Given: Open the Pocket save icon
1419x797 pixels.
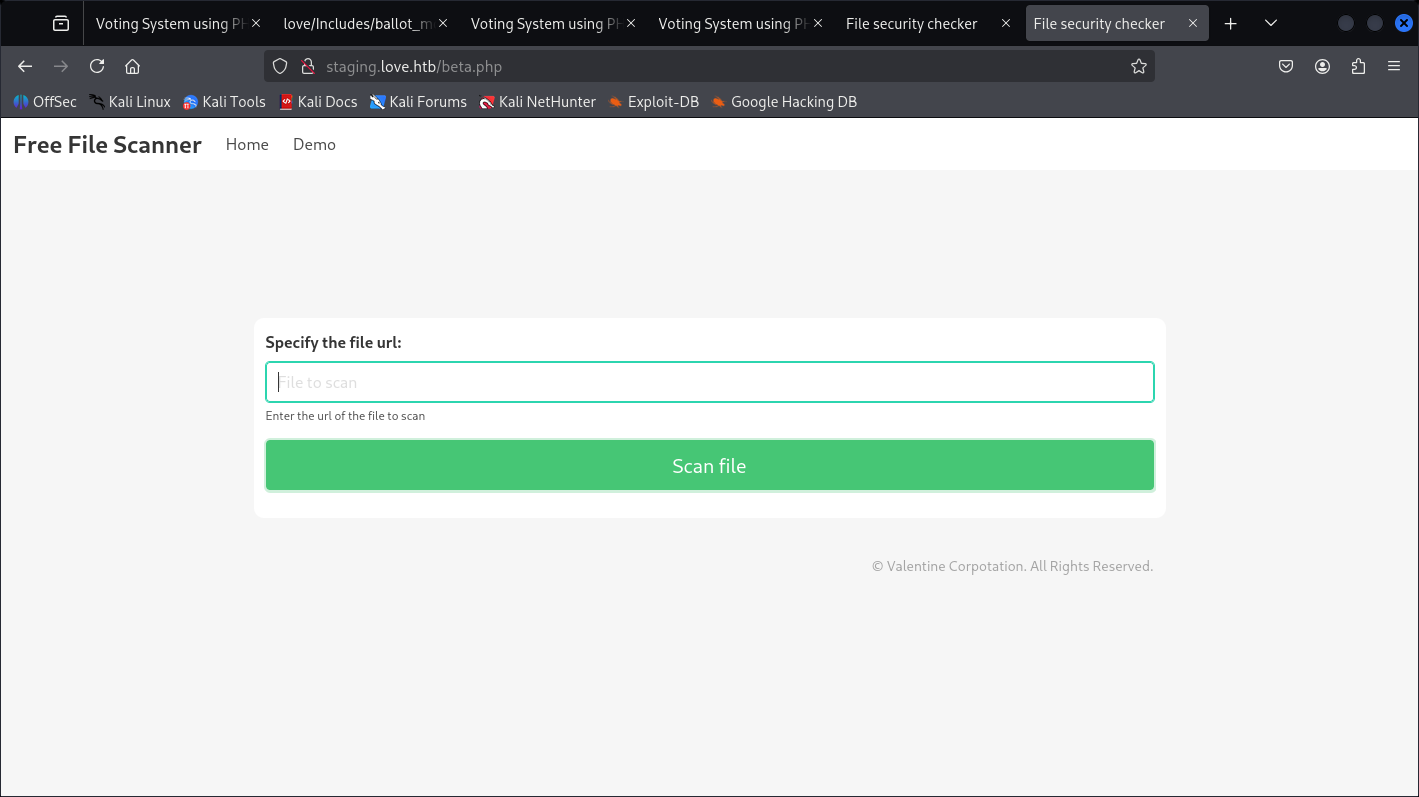Looking at the screenshot, I should (1286, 66).
